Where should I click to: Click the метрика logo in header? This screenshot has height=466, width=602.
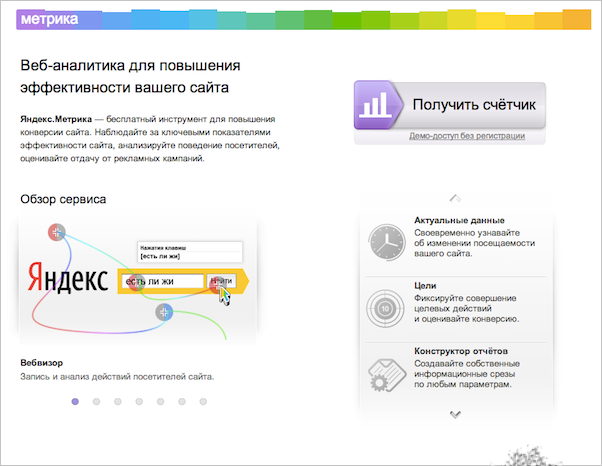49,19
